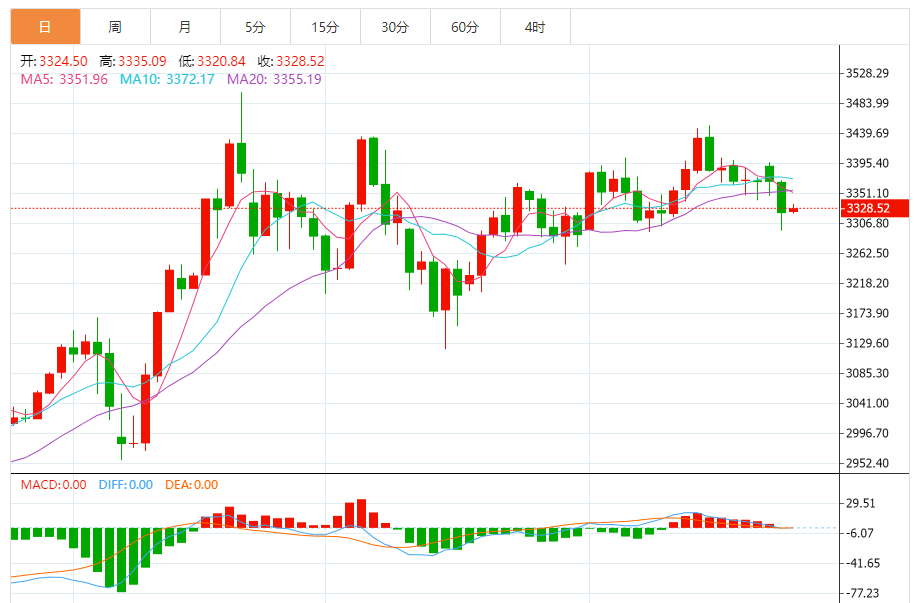Click the 3528.29 price axis label
915x603 pixels.
click(868, 74)
